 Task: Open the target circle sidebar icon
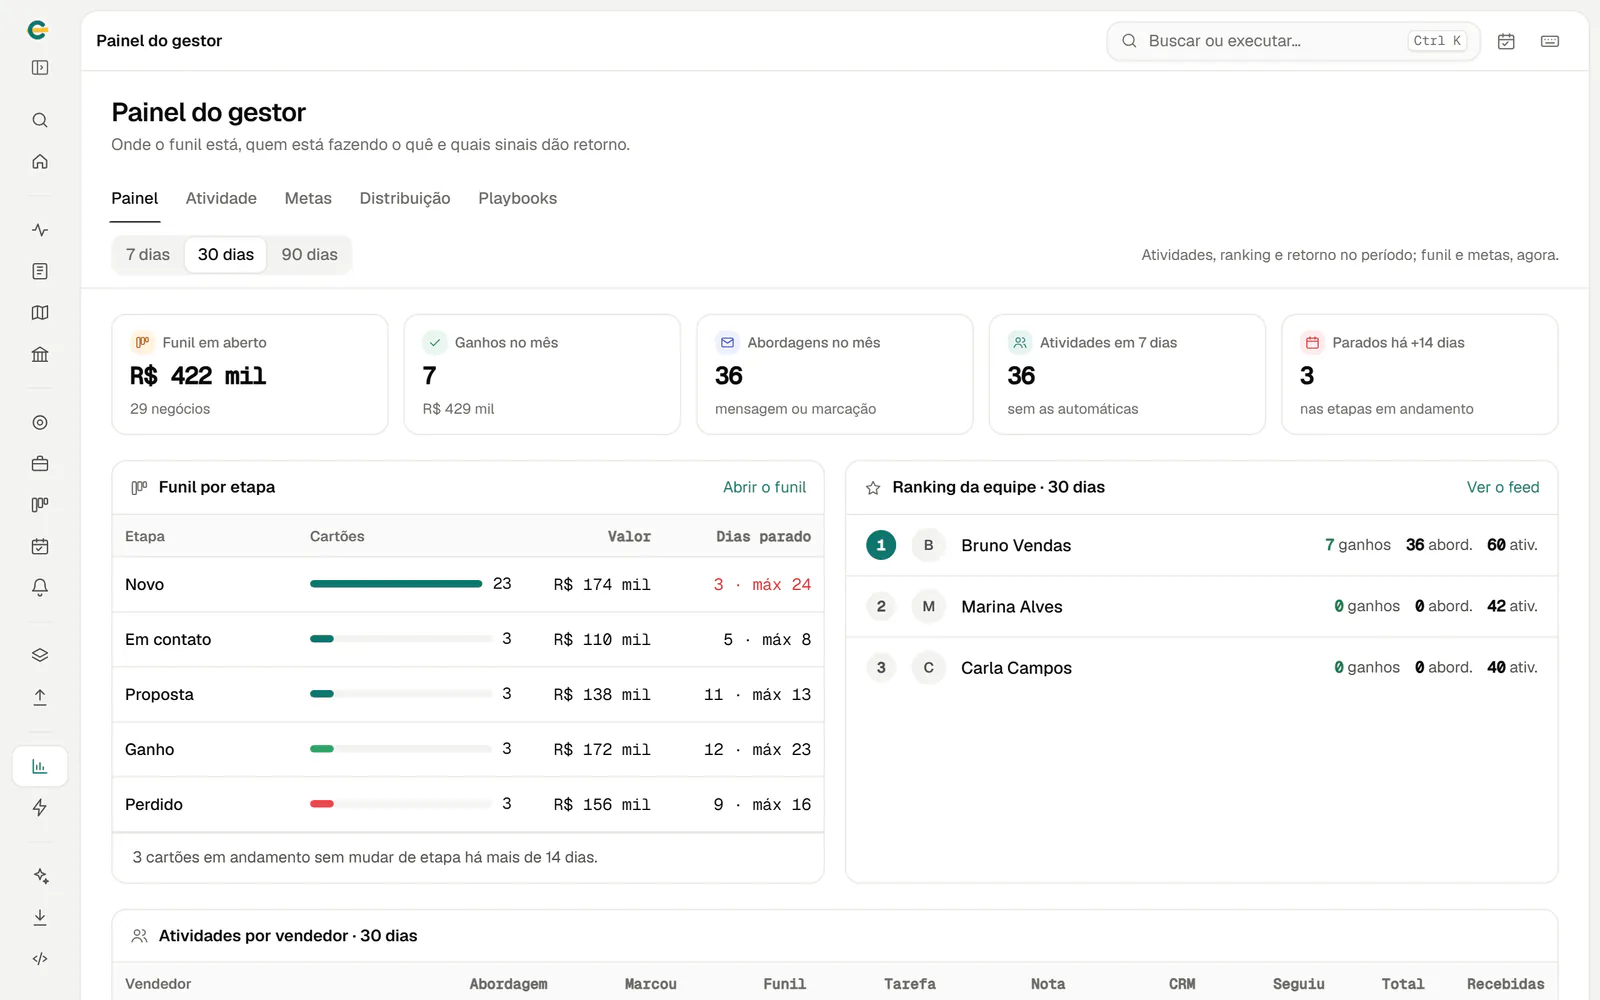[40, 422]
